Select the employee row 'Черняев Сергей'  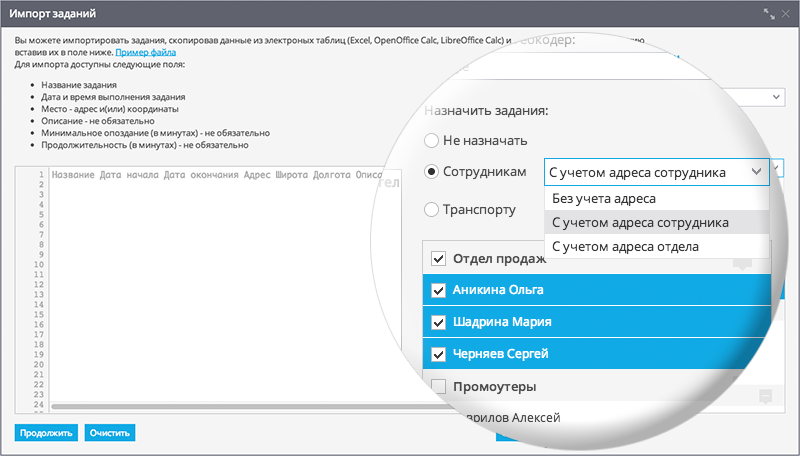(x=597, y=353)
